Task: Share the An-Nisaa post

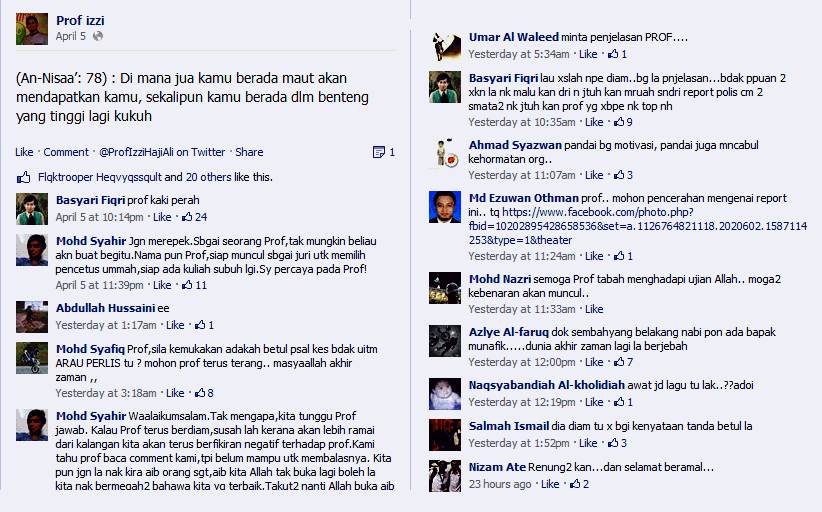Action: coord(249,152)
